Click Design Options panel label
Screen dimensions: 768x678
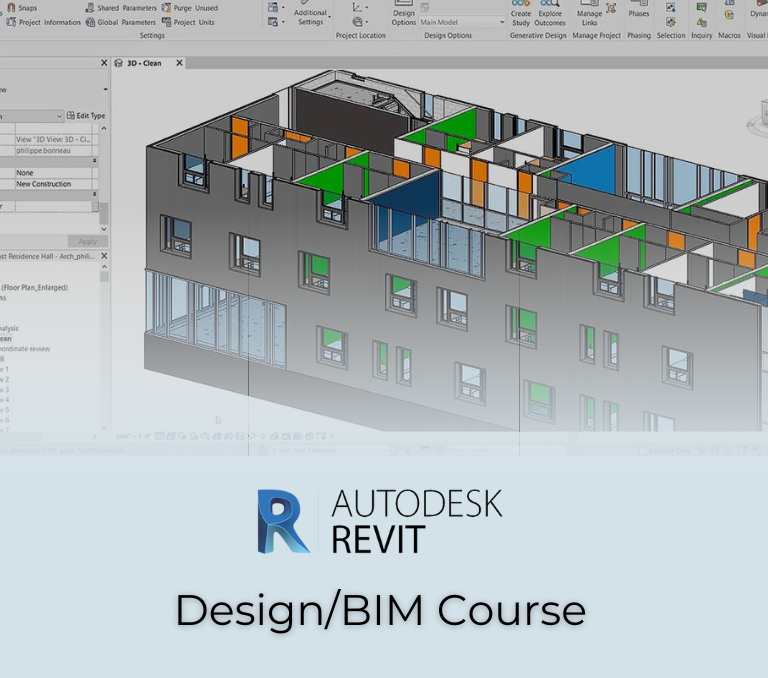pos(448,36)
